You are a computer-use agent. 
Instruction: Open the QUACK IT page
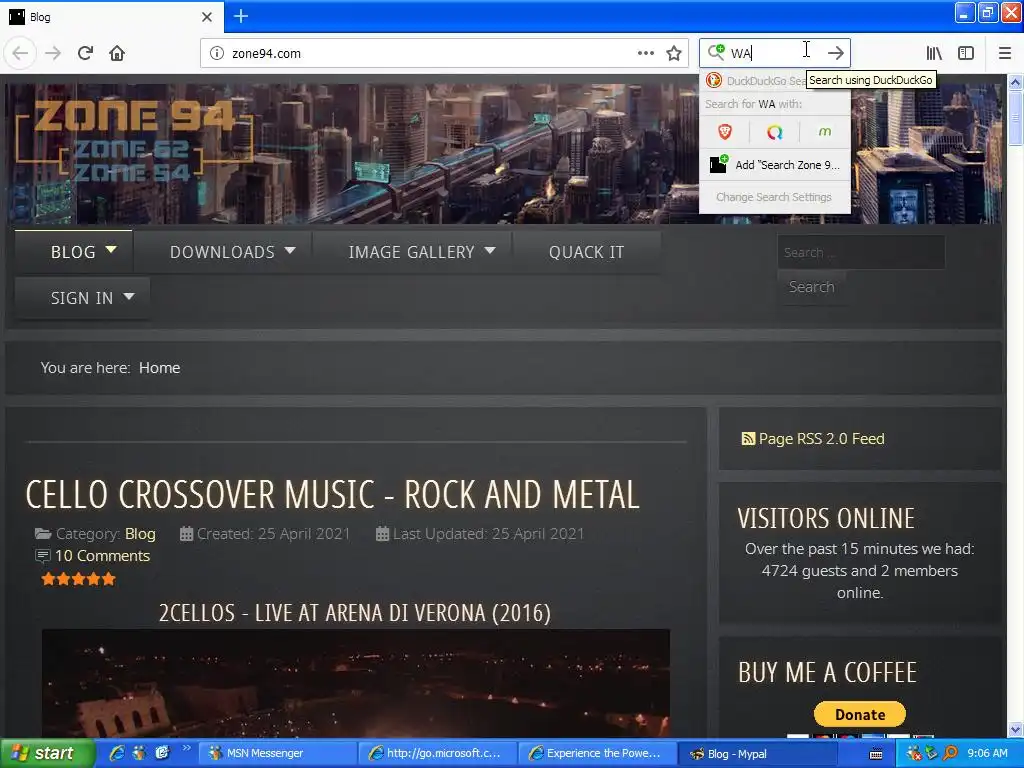click(586, 252)
